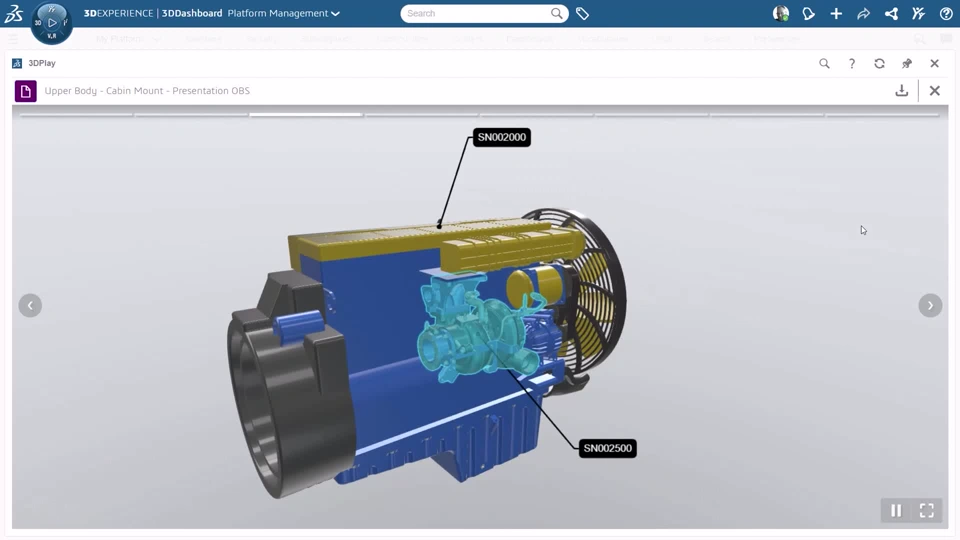
Task: Search within the 3DPlay widget
Action: click(824, 63)
